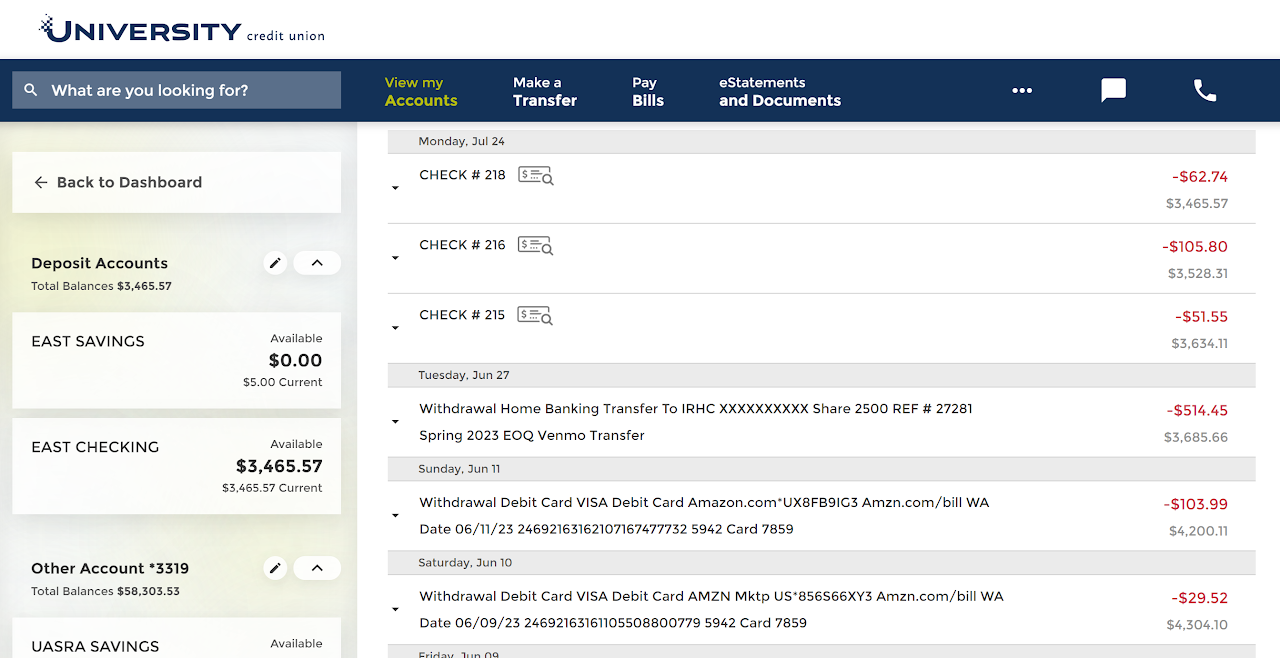Open Make a Transfer
This screenshot has height=658, width=1280.
[x=544, y=90]
